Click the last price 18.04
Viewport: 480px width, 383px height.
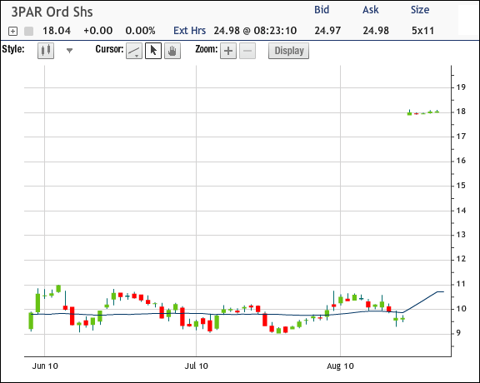(57, 31)
